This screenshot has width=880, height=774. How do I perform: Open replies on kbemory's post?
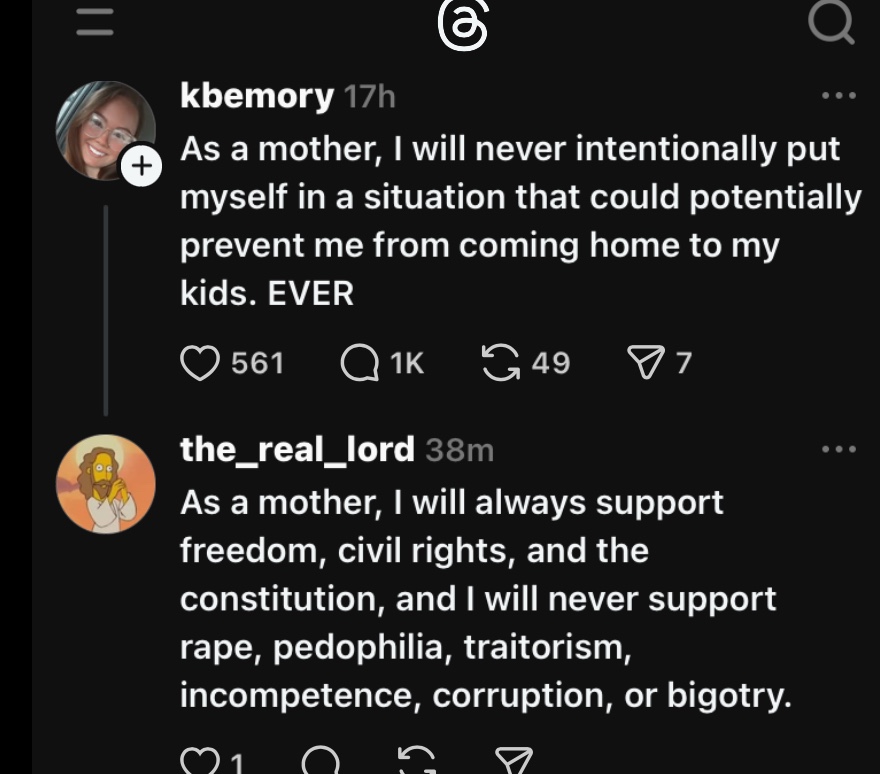point(359,363)
